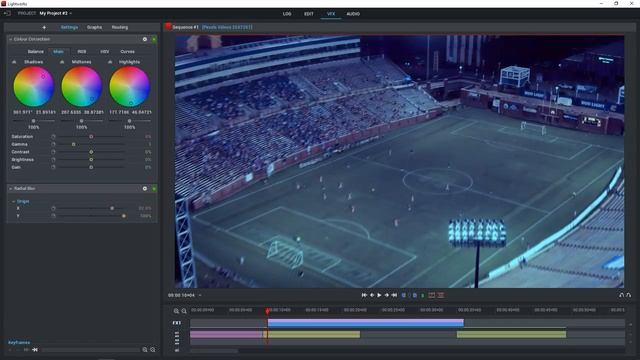The width and height of the screenshot is (640, 360).
Task: Click the Gain slider handle
Action: click(91, 167)
